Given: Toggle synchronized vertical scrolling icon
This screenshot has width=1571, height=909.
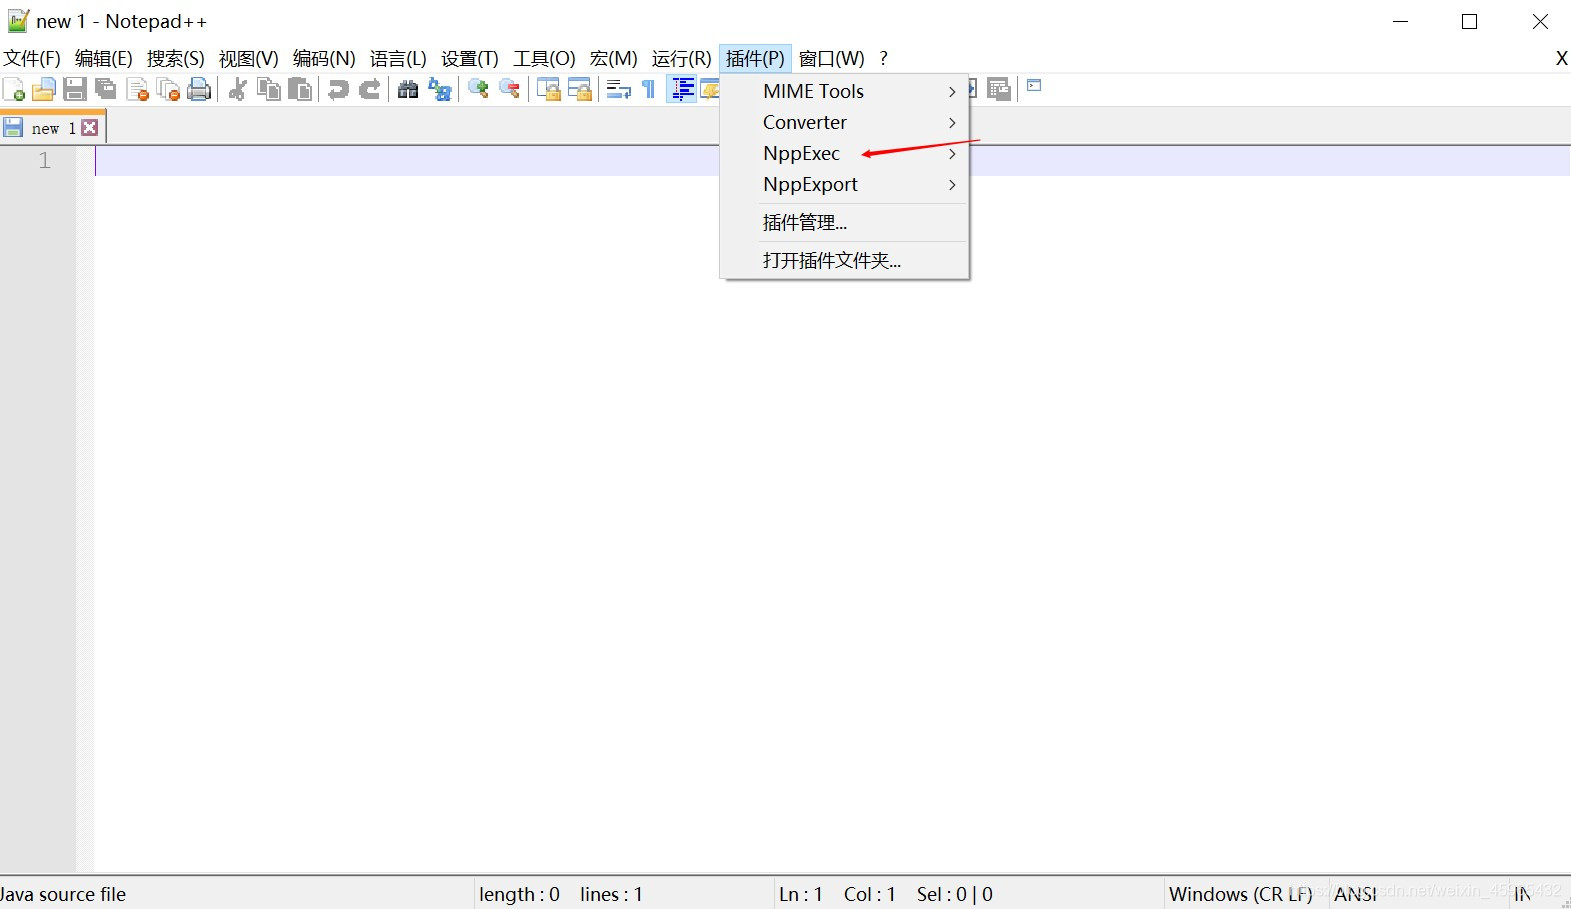Looking at the screenshot, I should pos(548,89).
